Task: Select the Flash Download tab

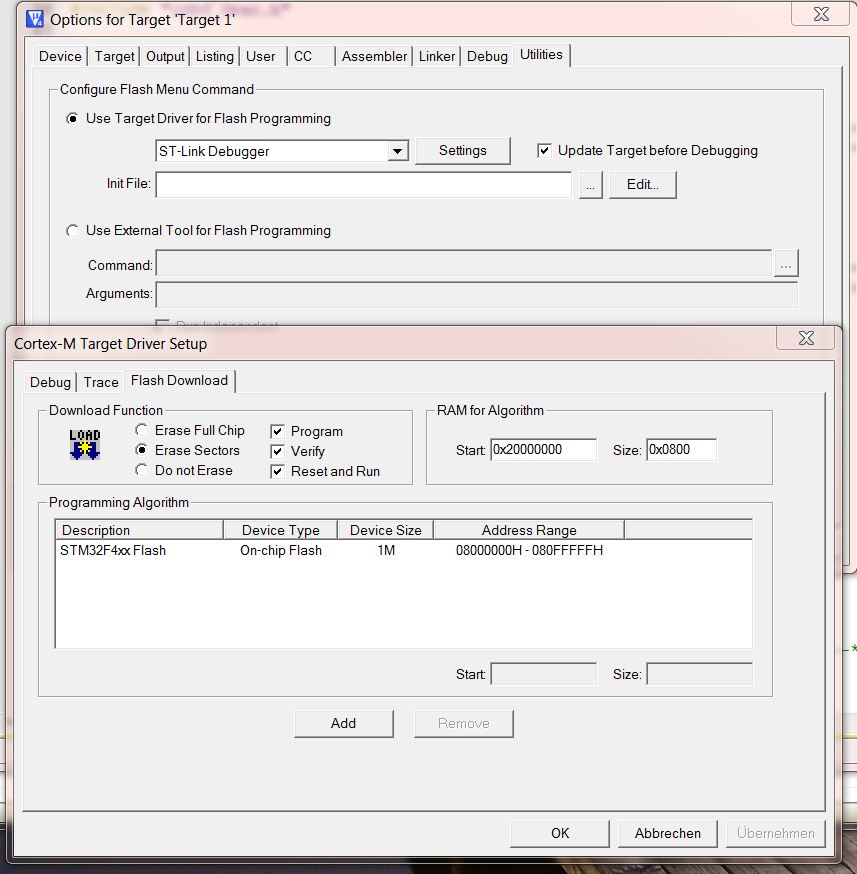Action: [179, 381]
